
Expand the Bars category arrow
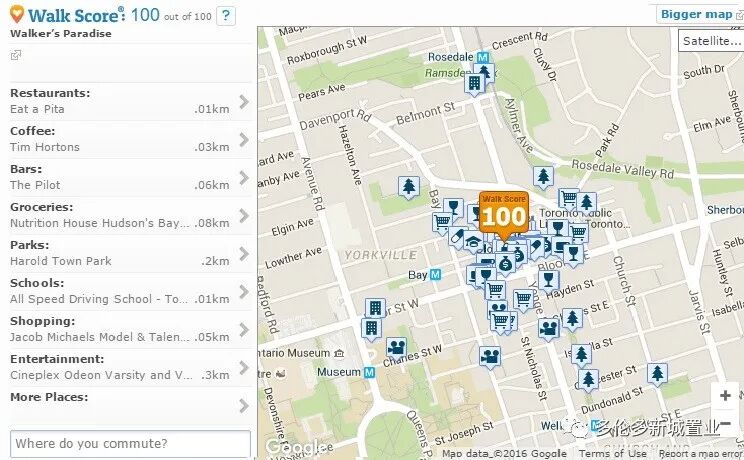point(244,178)
